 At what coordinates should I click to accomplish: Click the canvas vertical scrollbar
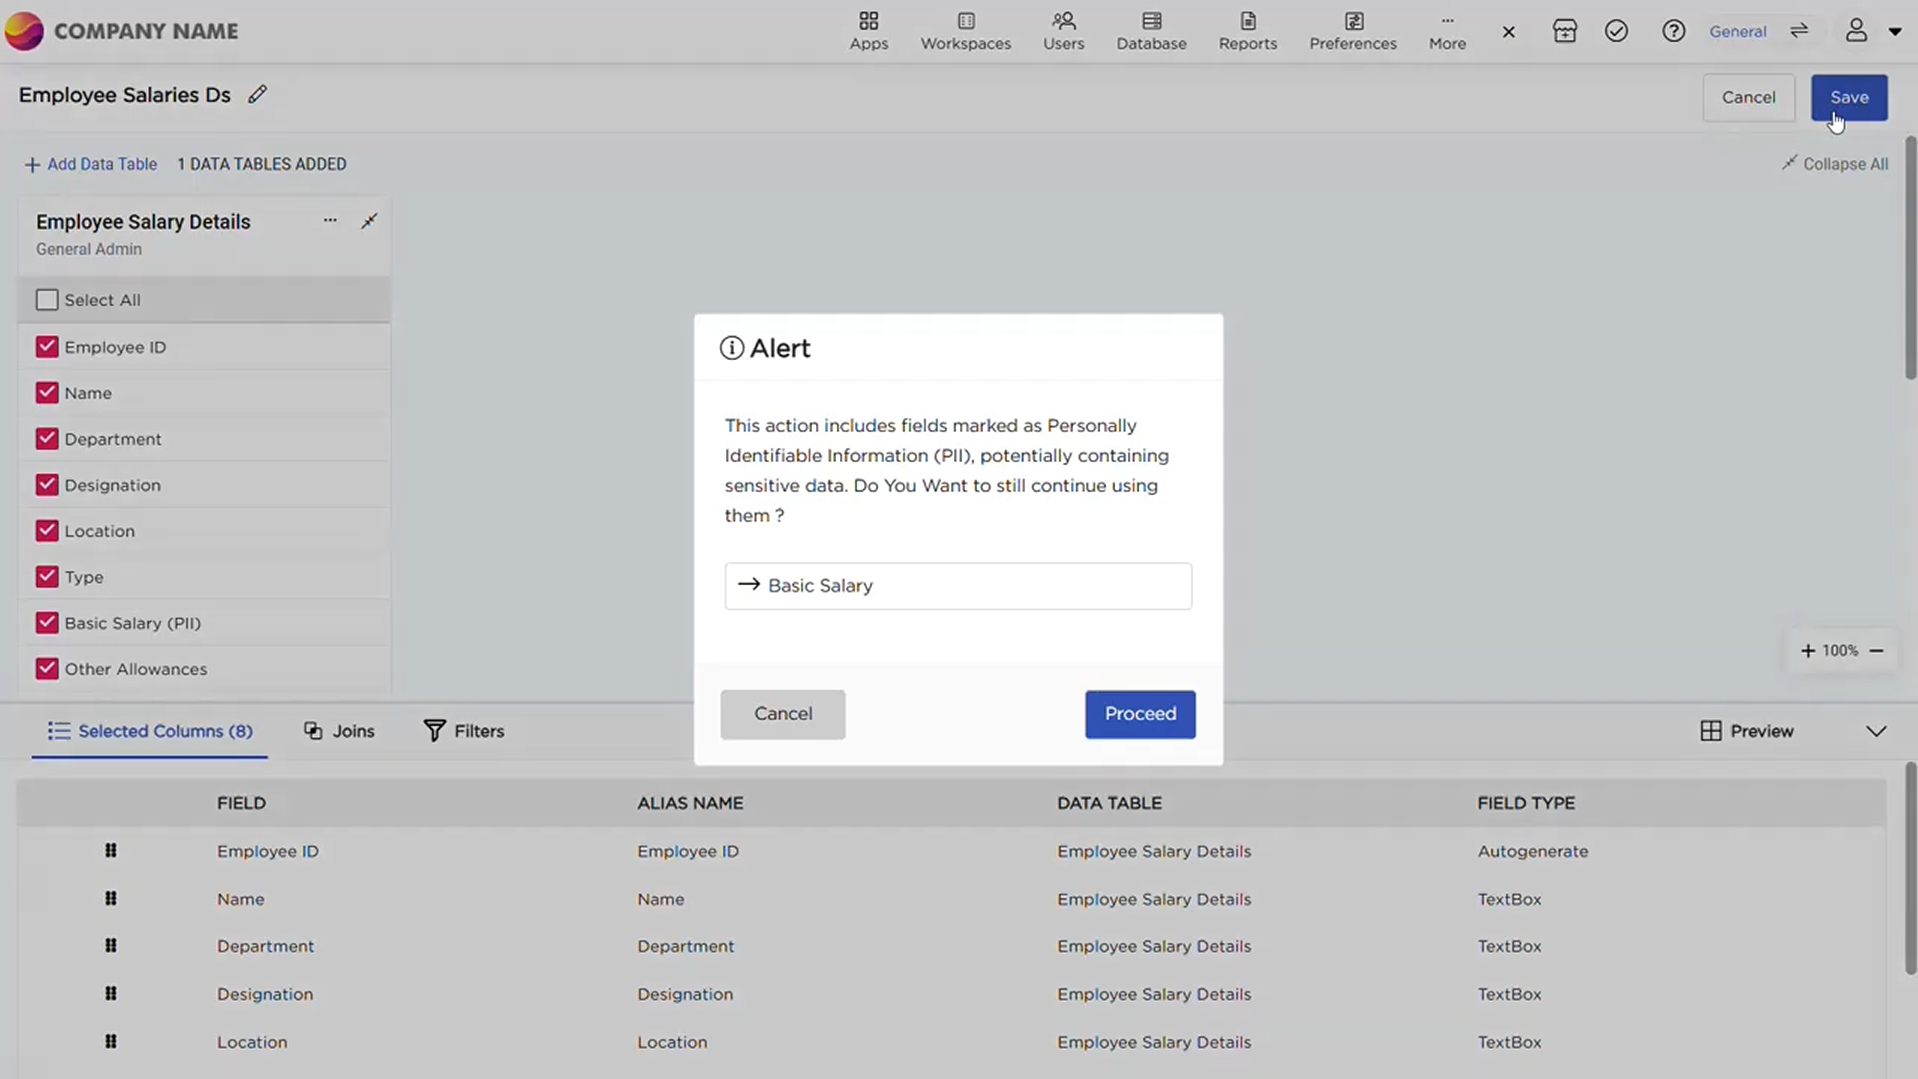[x=1910, y=258]
